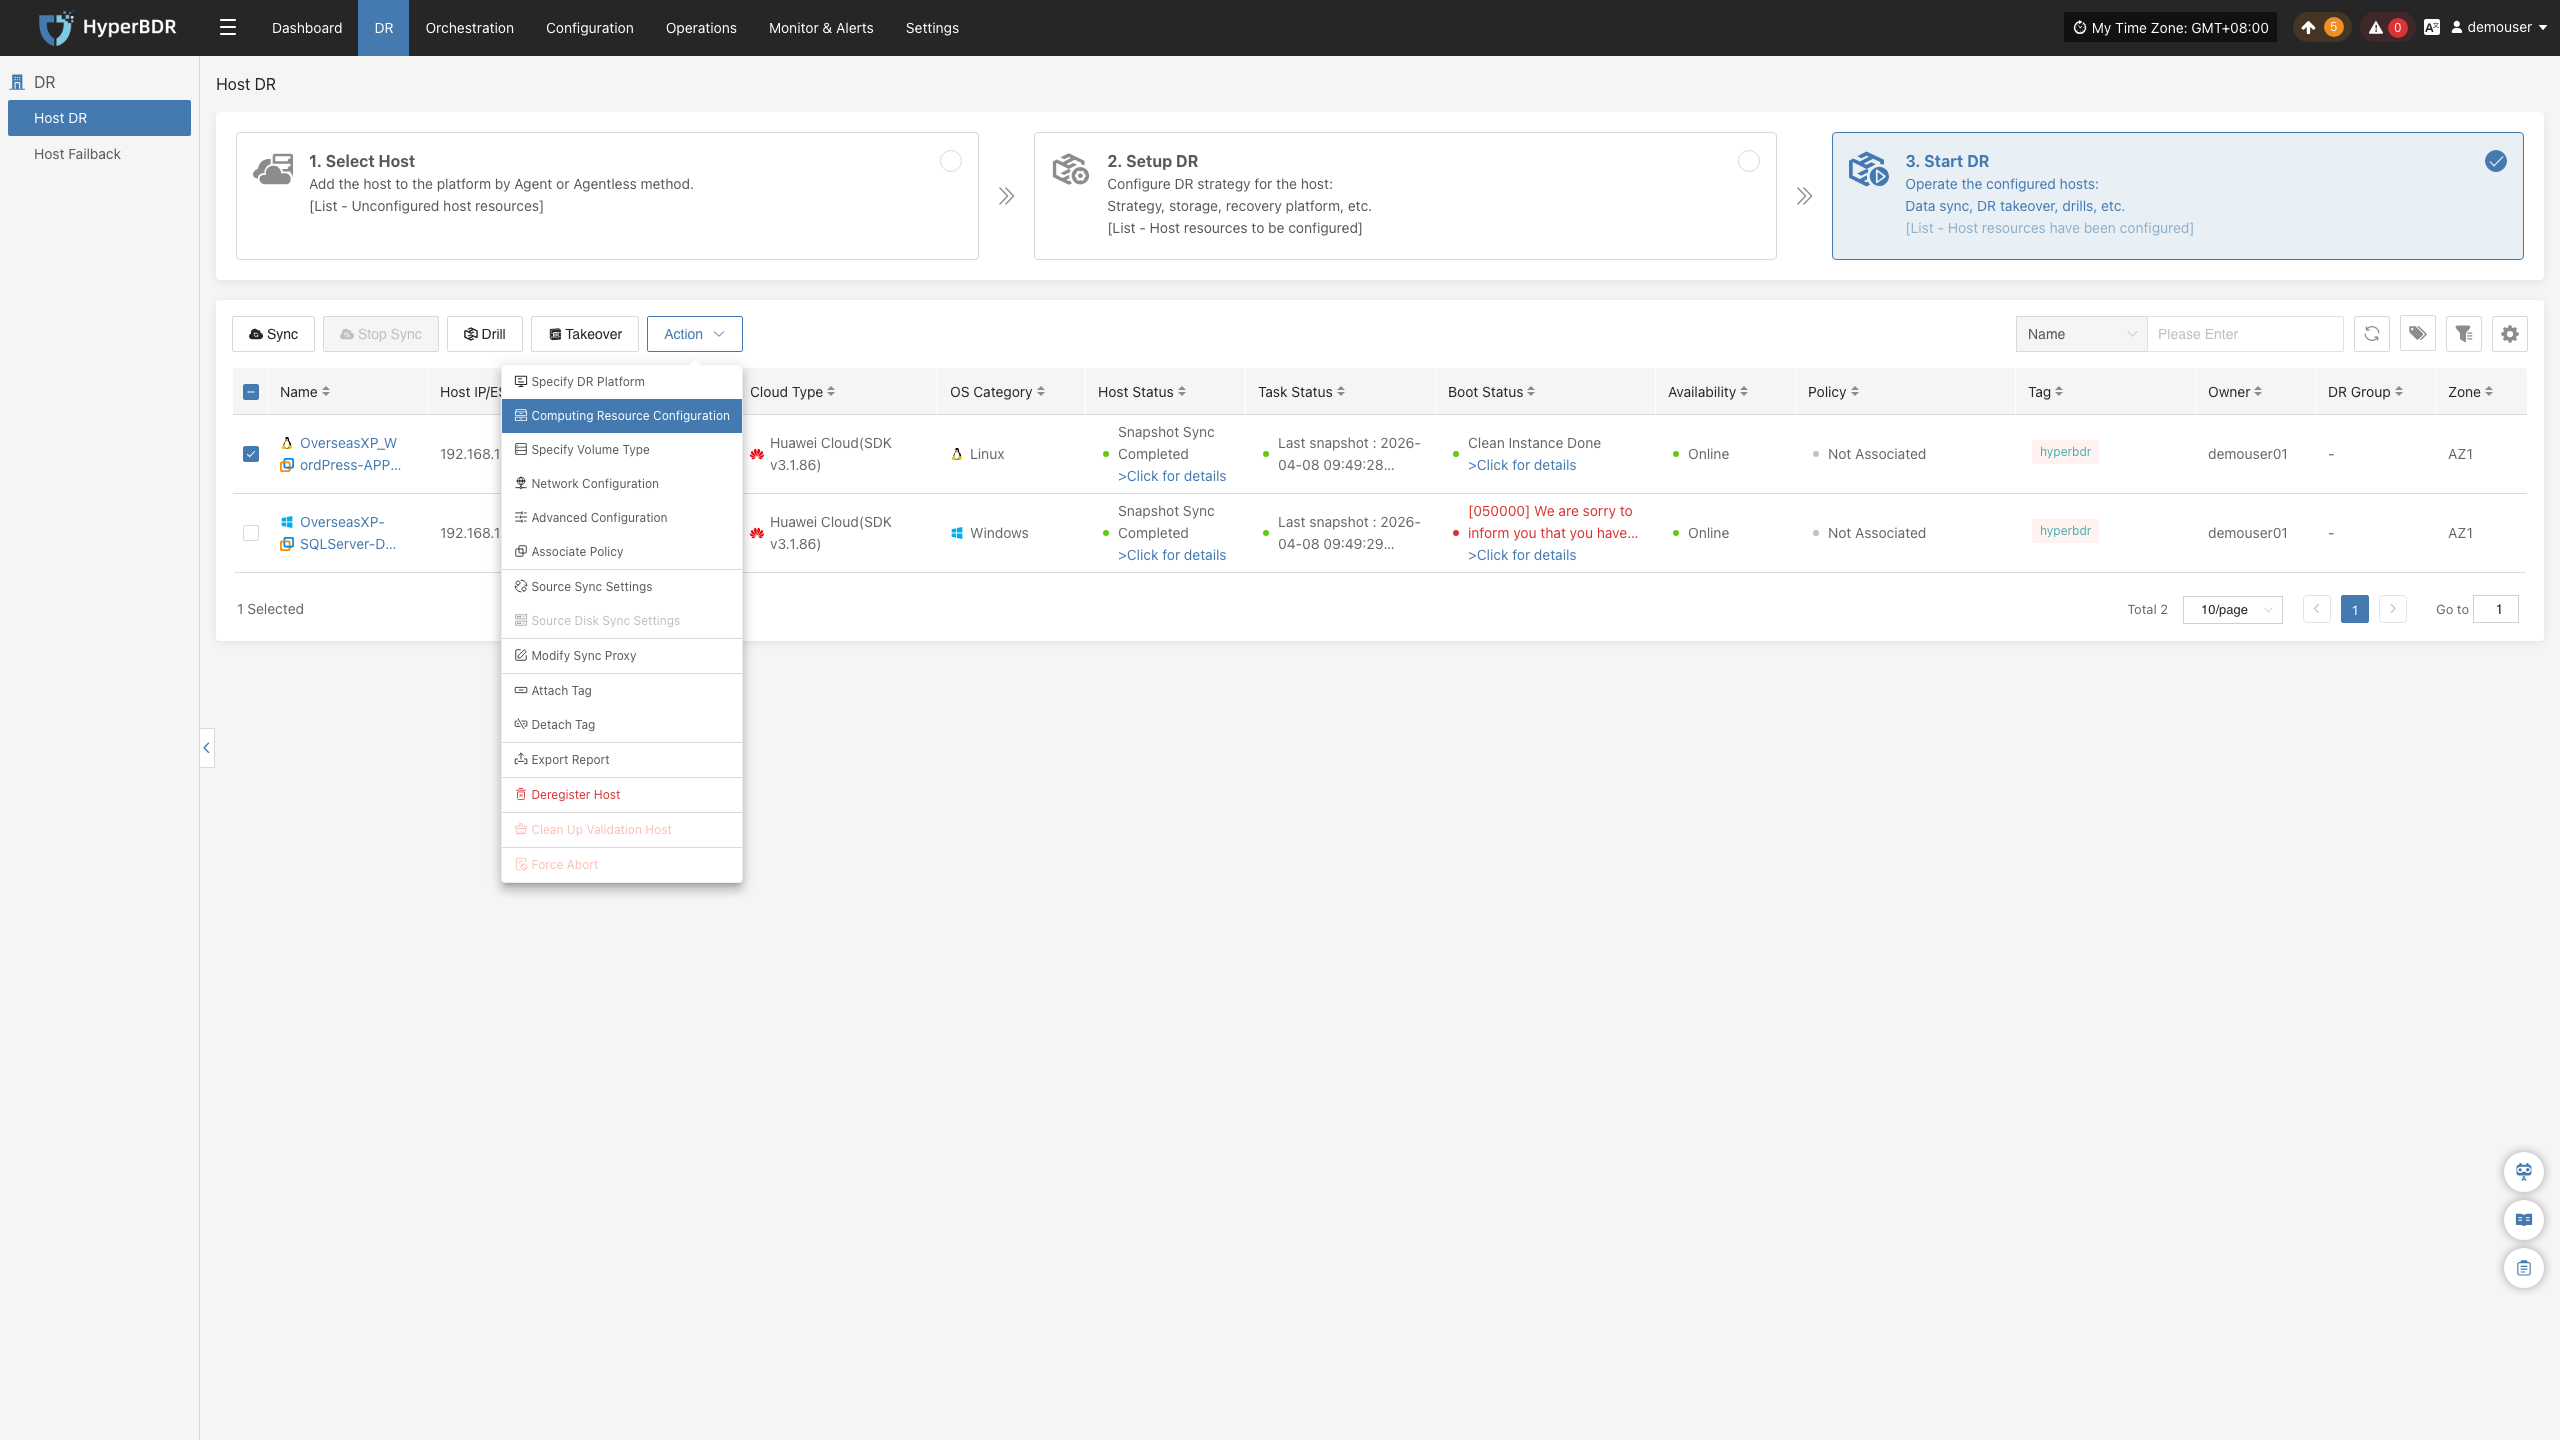This screenshot has height=1440, width=2560.
Task: Go to next page arrow
Action: (x=2393, y=609)
